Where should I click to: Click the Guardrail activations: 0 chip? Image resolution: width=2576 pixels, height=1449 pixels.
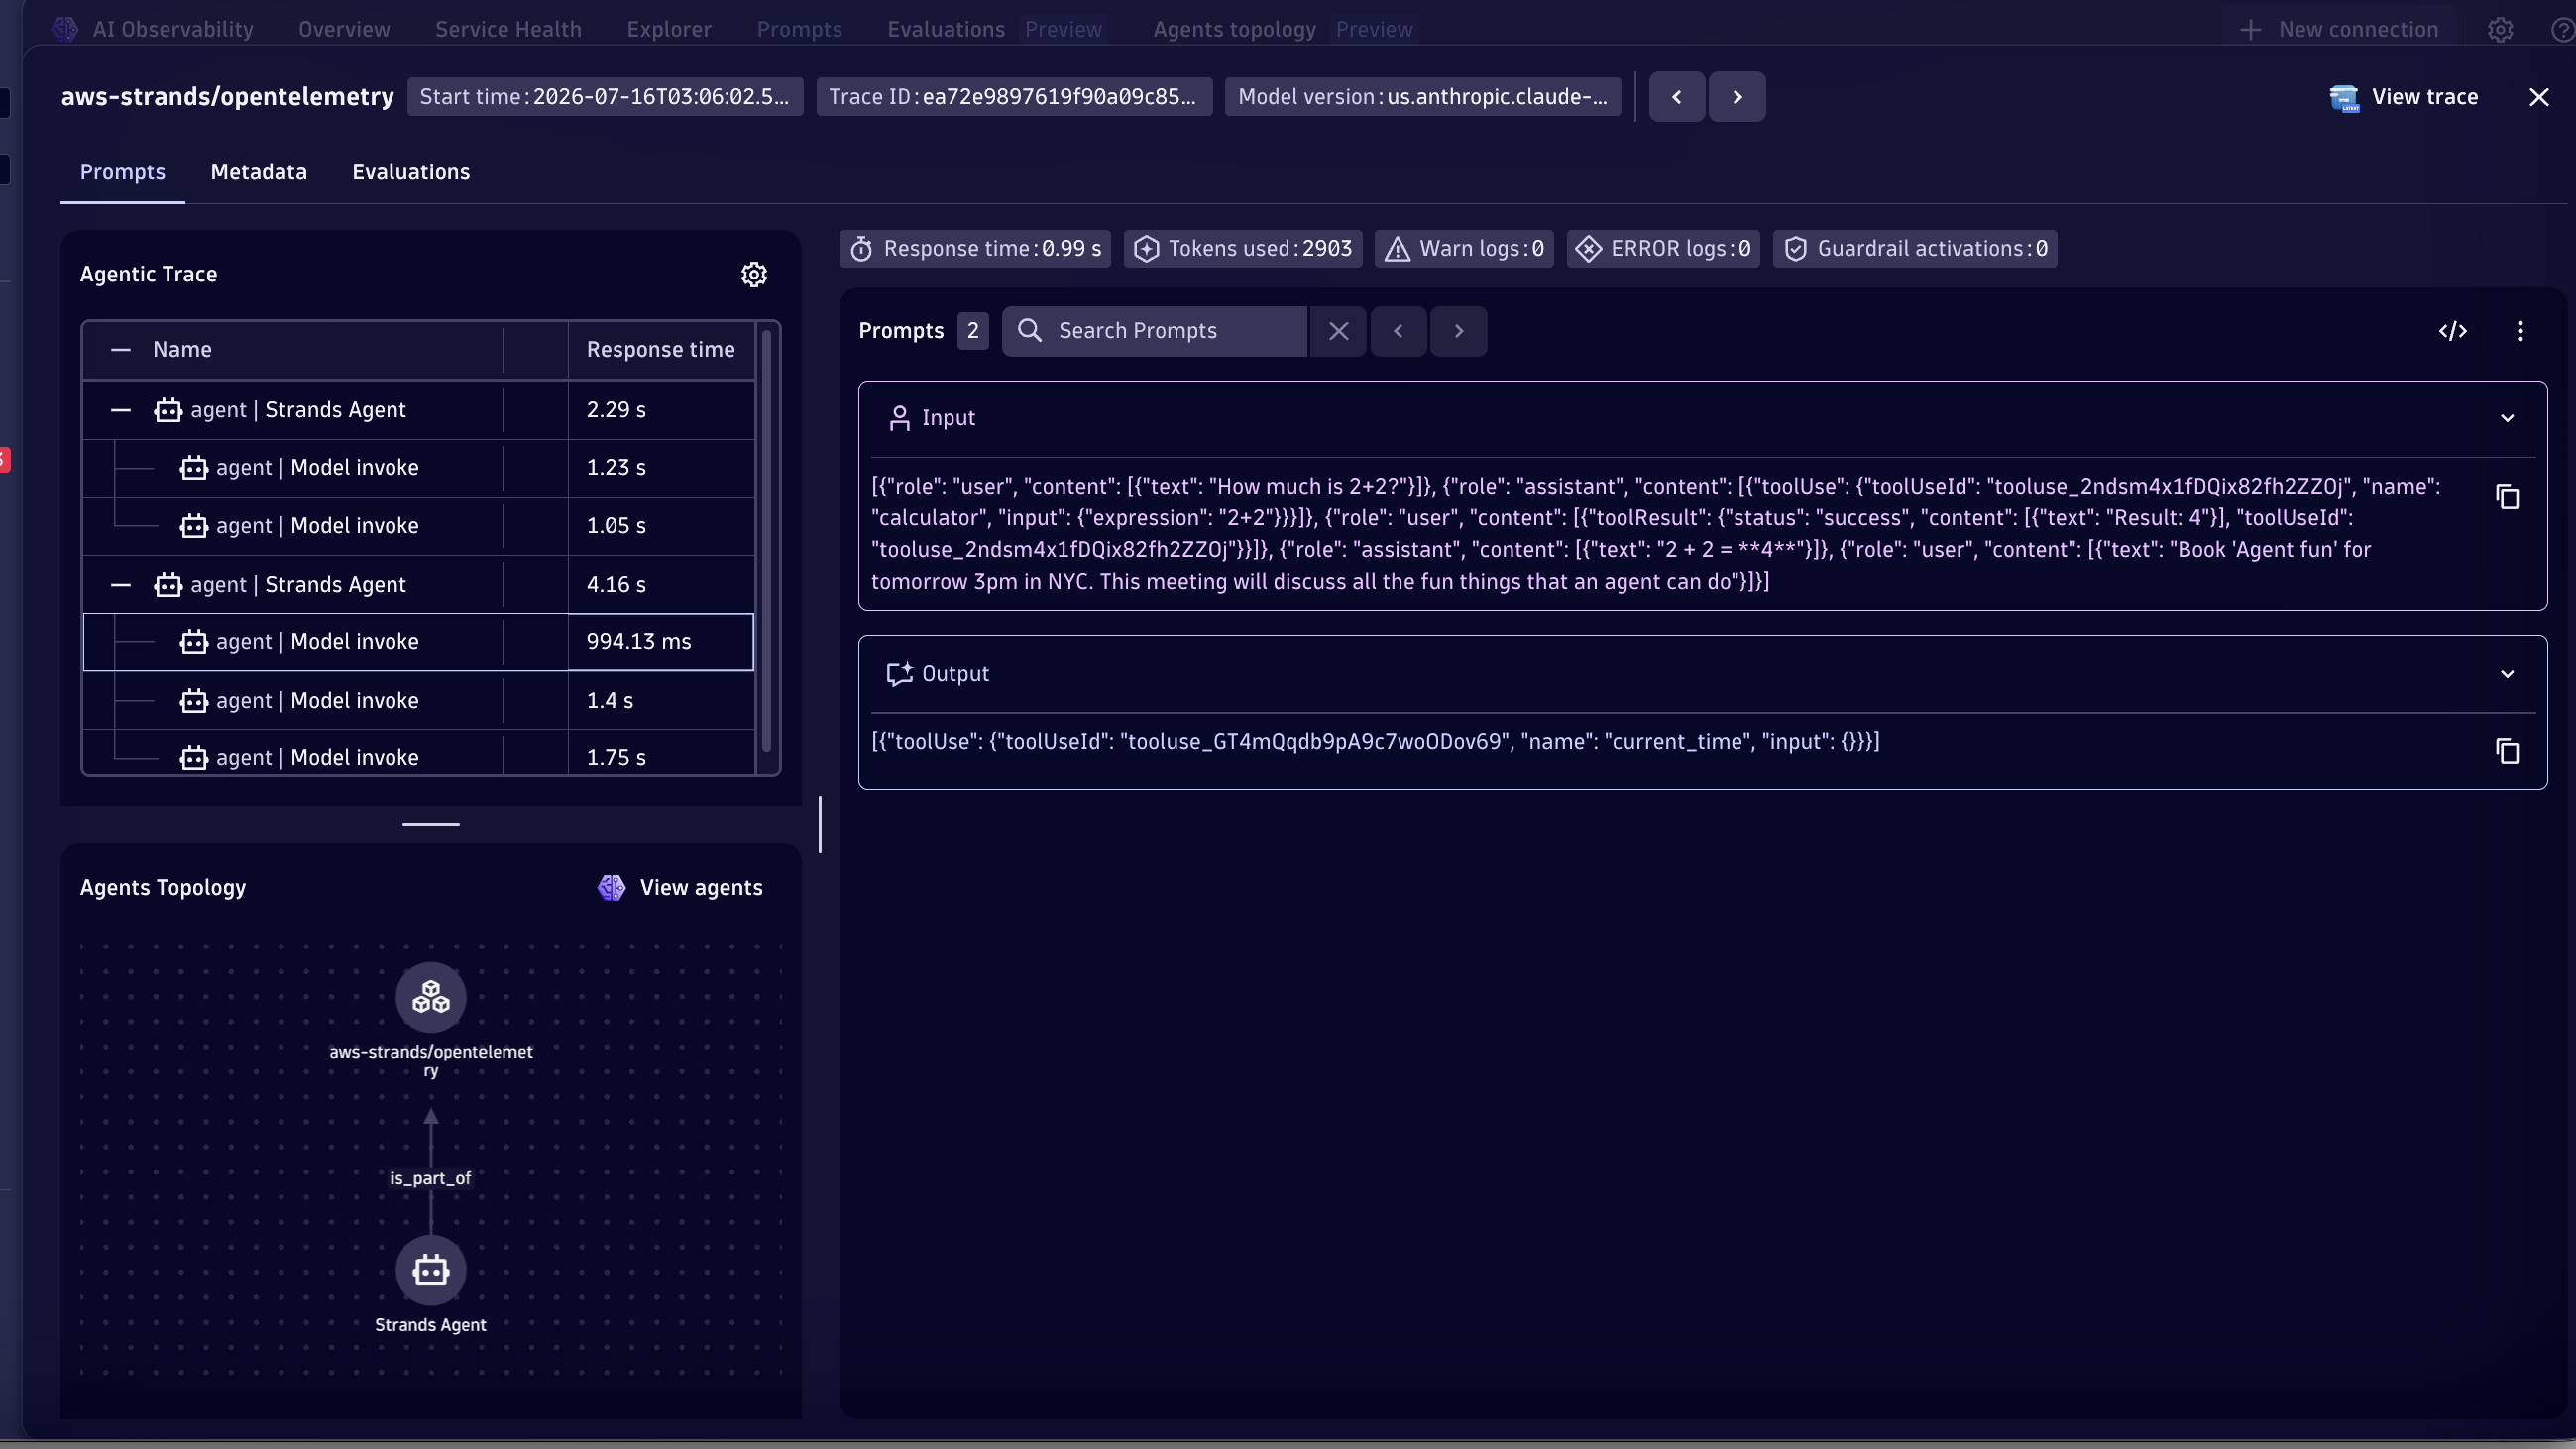(x=1915, y=249)
